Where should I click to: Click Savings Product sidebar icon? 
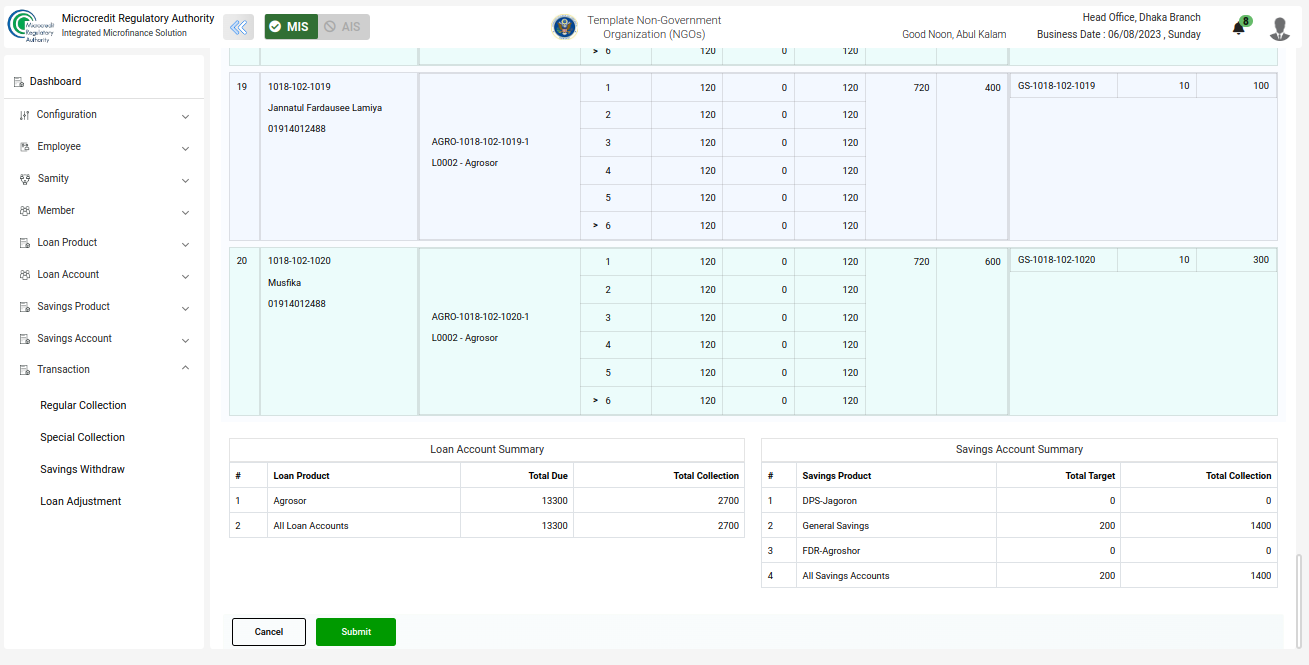pyautogui.click(x=25, y=307)
